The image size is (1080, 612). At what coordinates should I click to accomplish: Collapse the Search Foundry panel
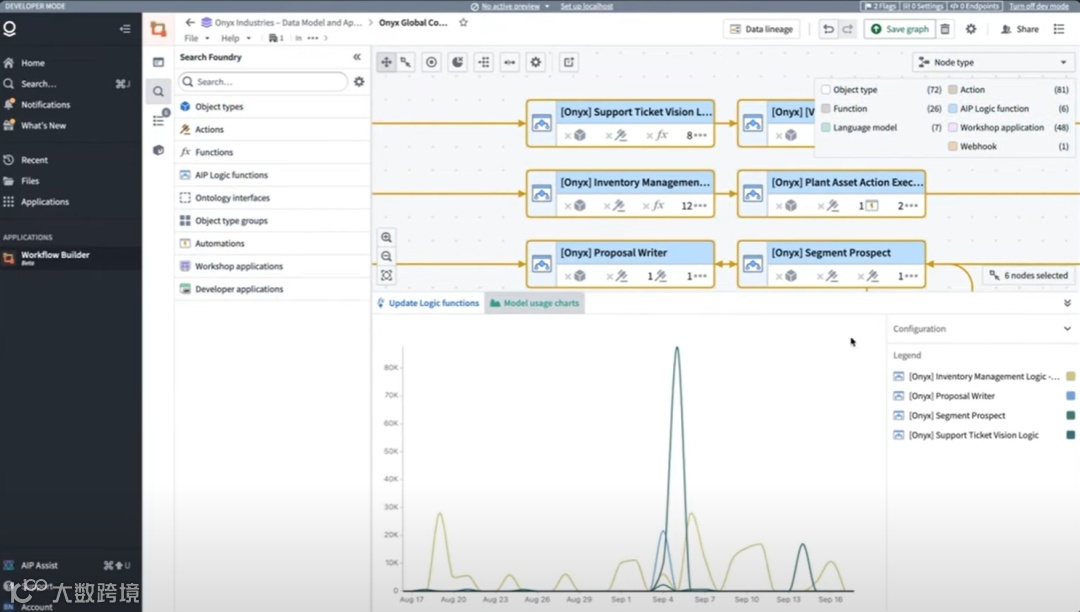tap(357, 57)
